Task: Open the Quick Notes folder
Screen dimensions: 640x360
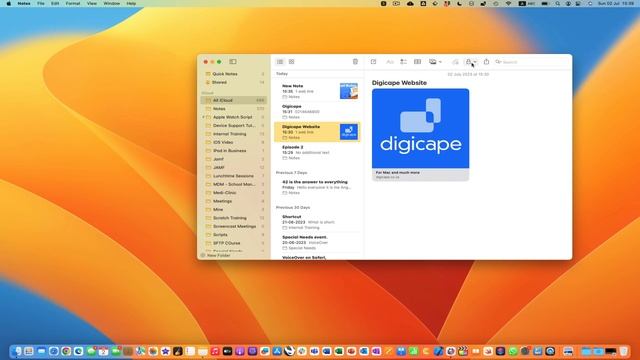Action: tap(235, 74)
